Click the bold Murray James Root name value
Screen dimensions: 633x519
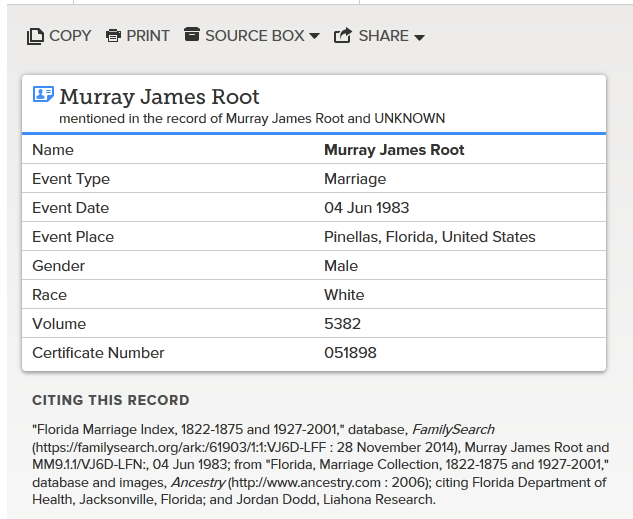(394, 150)
